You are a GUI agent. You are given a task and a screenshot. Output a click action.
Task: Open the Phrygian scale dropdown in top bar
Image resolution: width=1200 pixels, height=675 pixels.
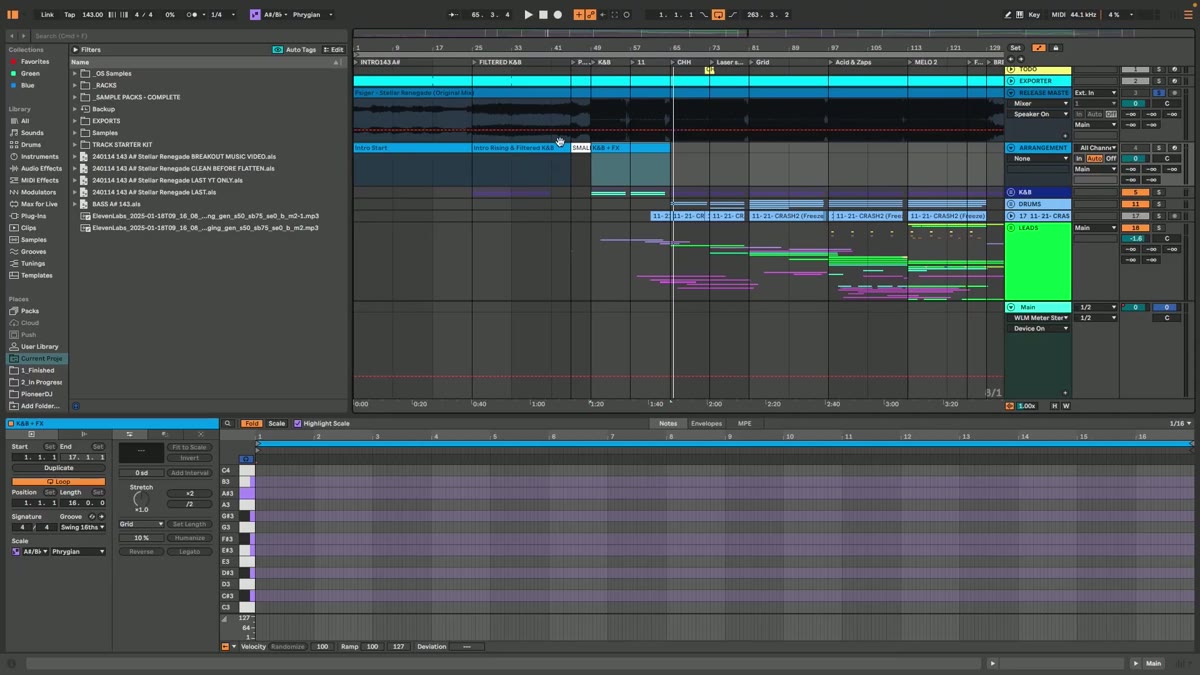[312, 15]
